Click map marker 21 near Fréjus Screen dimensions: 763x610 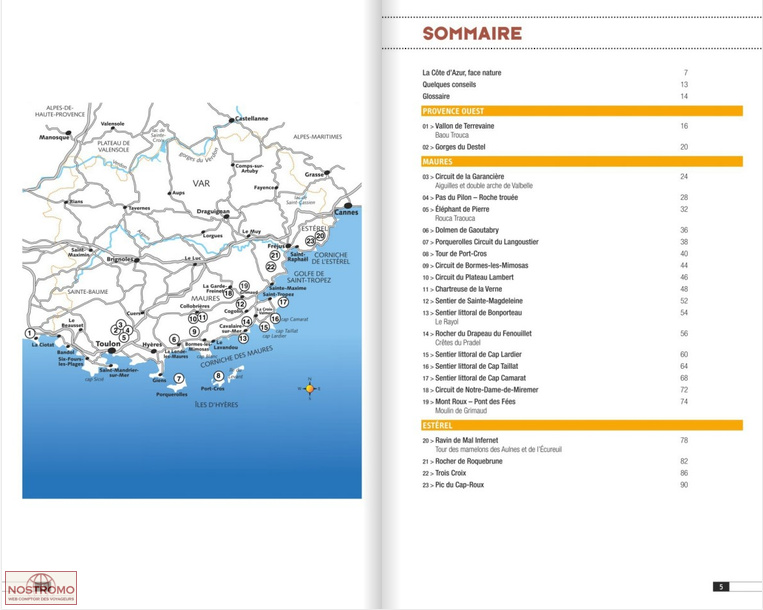click(x=275, y=255)
